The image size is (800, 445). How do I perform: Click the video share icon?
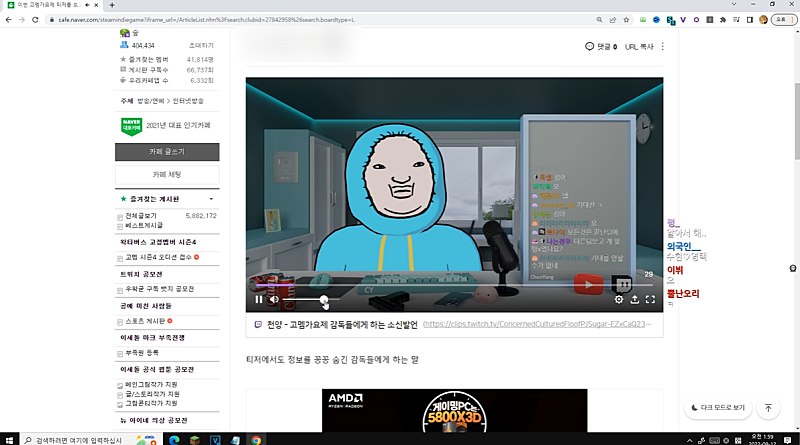[x=634, y=300]
